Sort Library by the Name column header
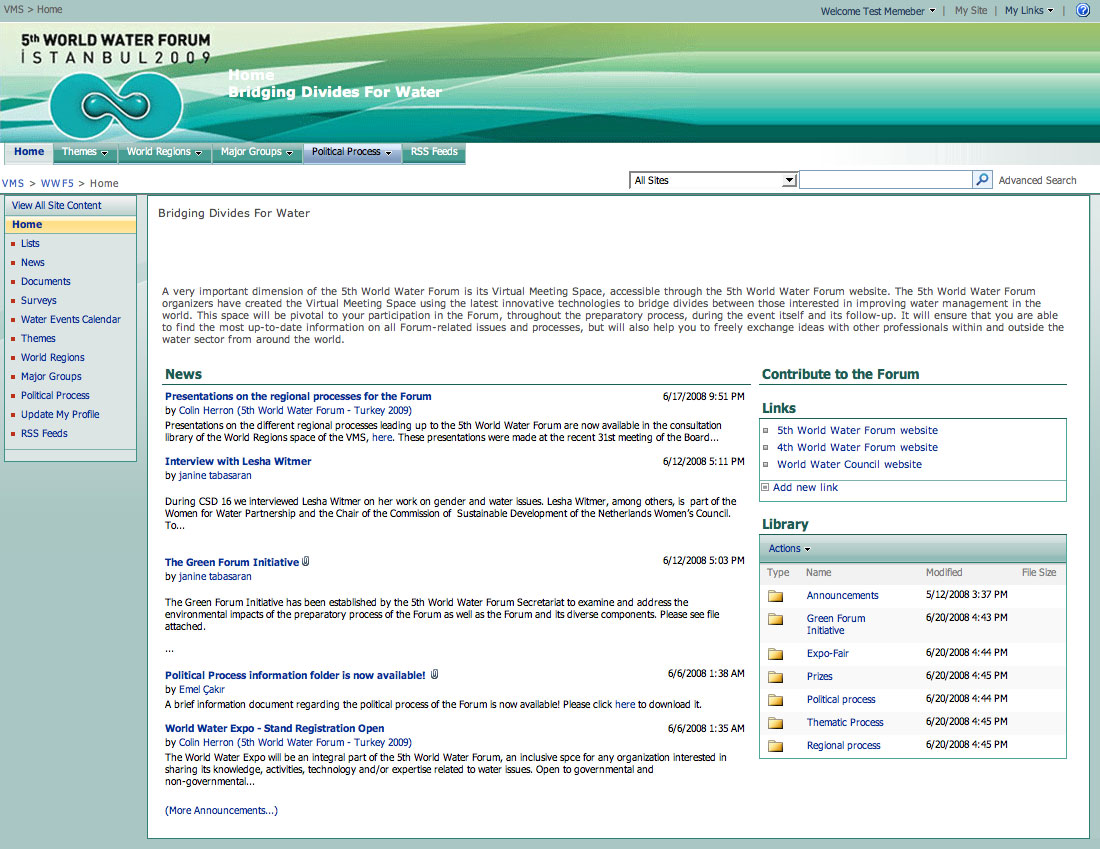Screen dimensions: 1100x849 coord(819,573)
